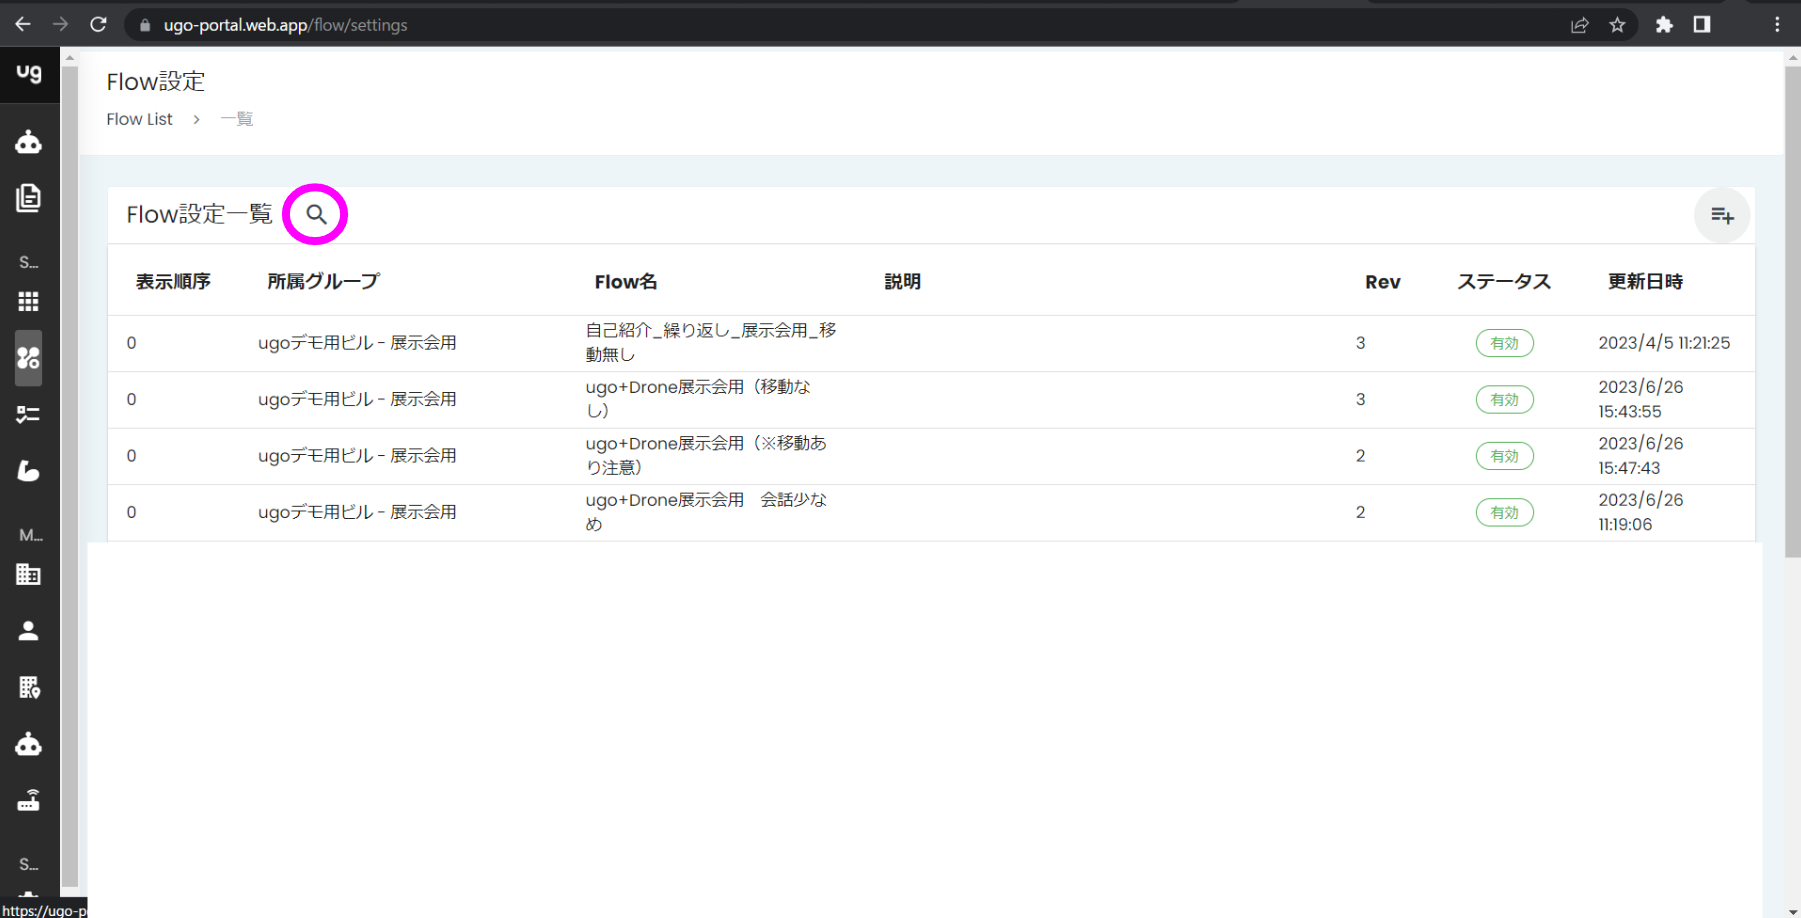Screen dimensions: 1801x918
Task: Open the apps grid icon in sidebar
Action: coord(29,301)
